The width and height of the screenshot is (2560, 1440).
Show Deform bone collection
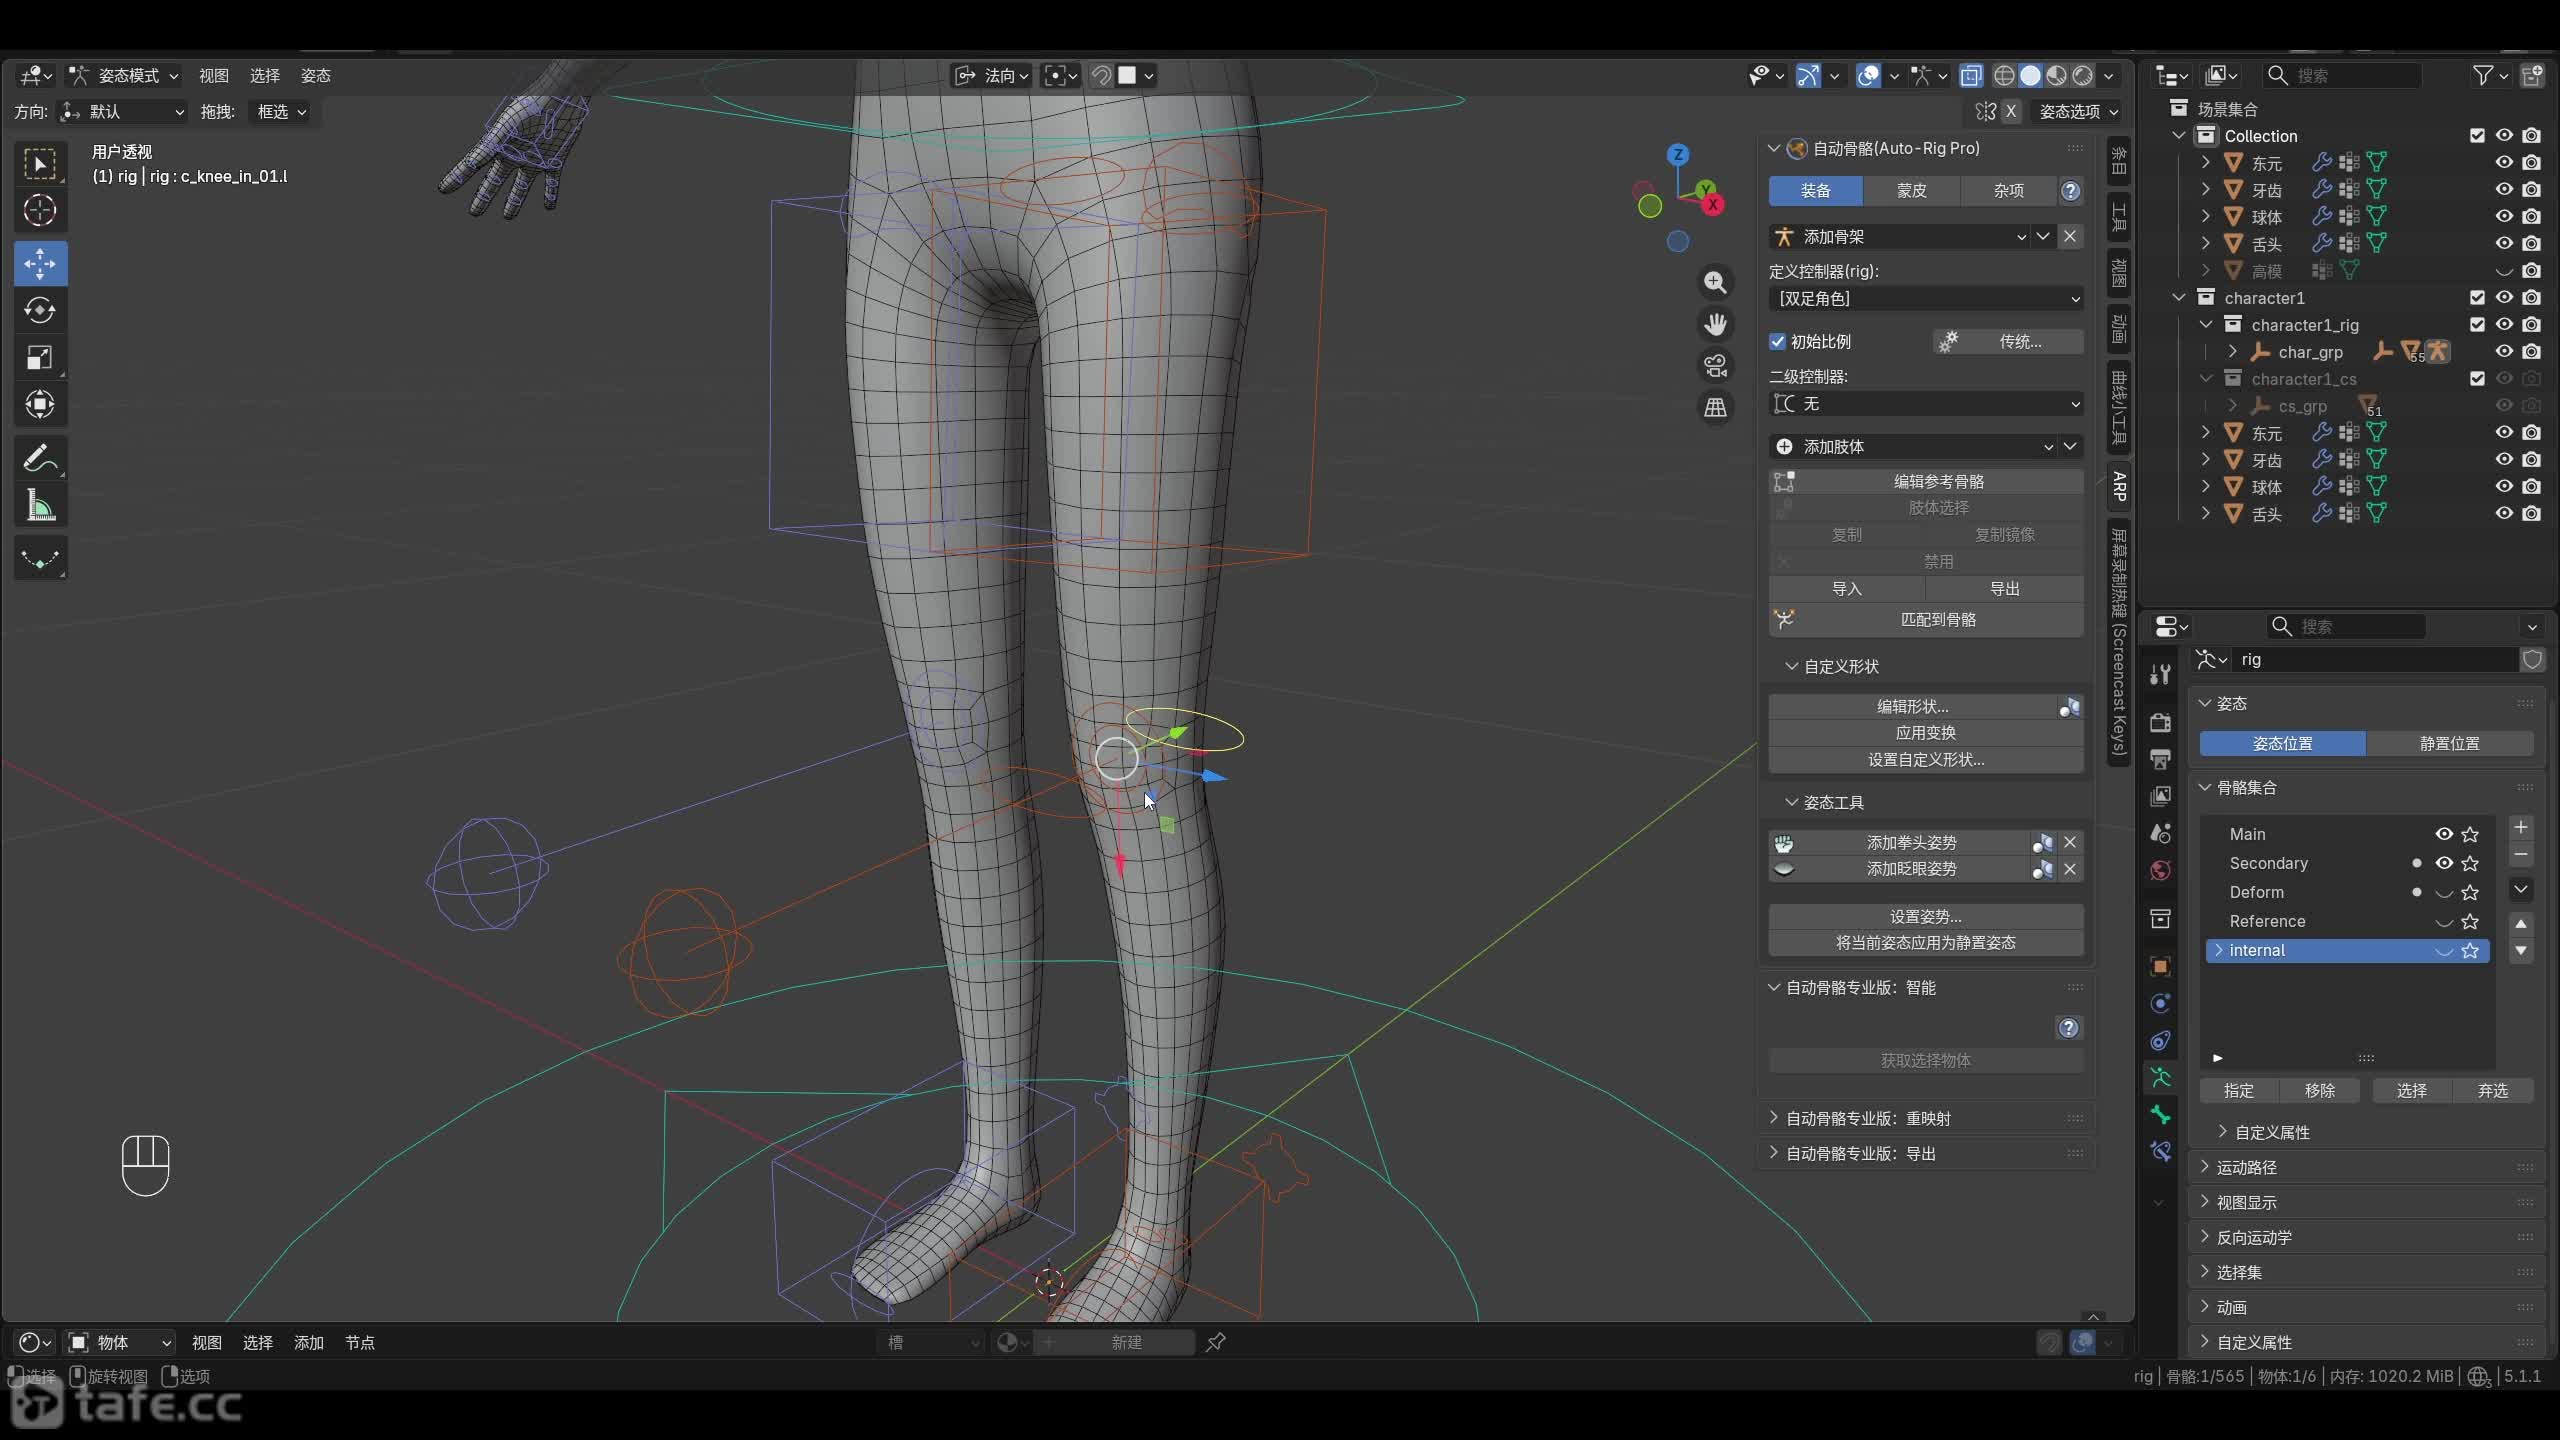[x=2444, y=893]
